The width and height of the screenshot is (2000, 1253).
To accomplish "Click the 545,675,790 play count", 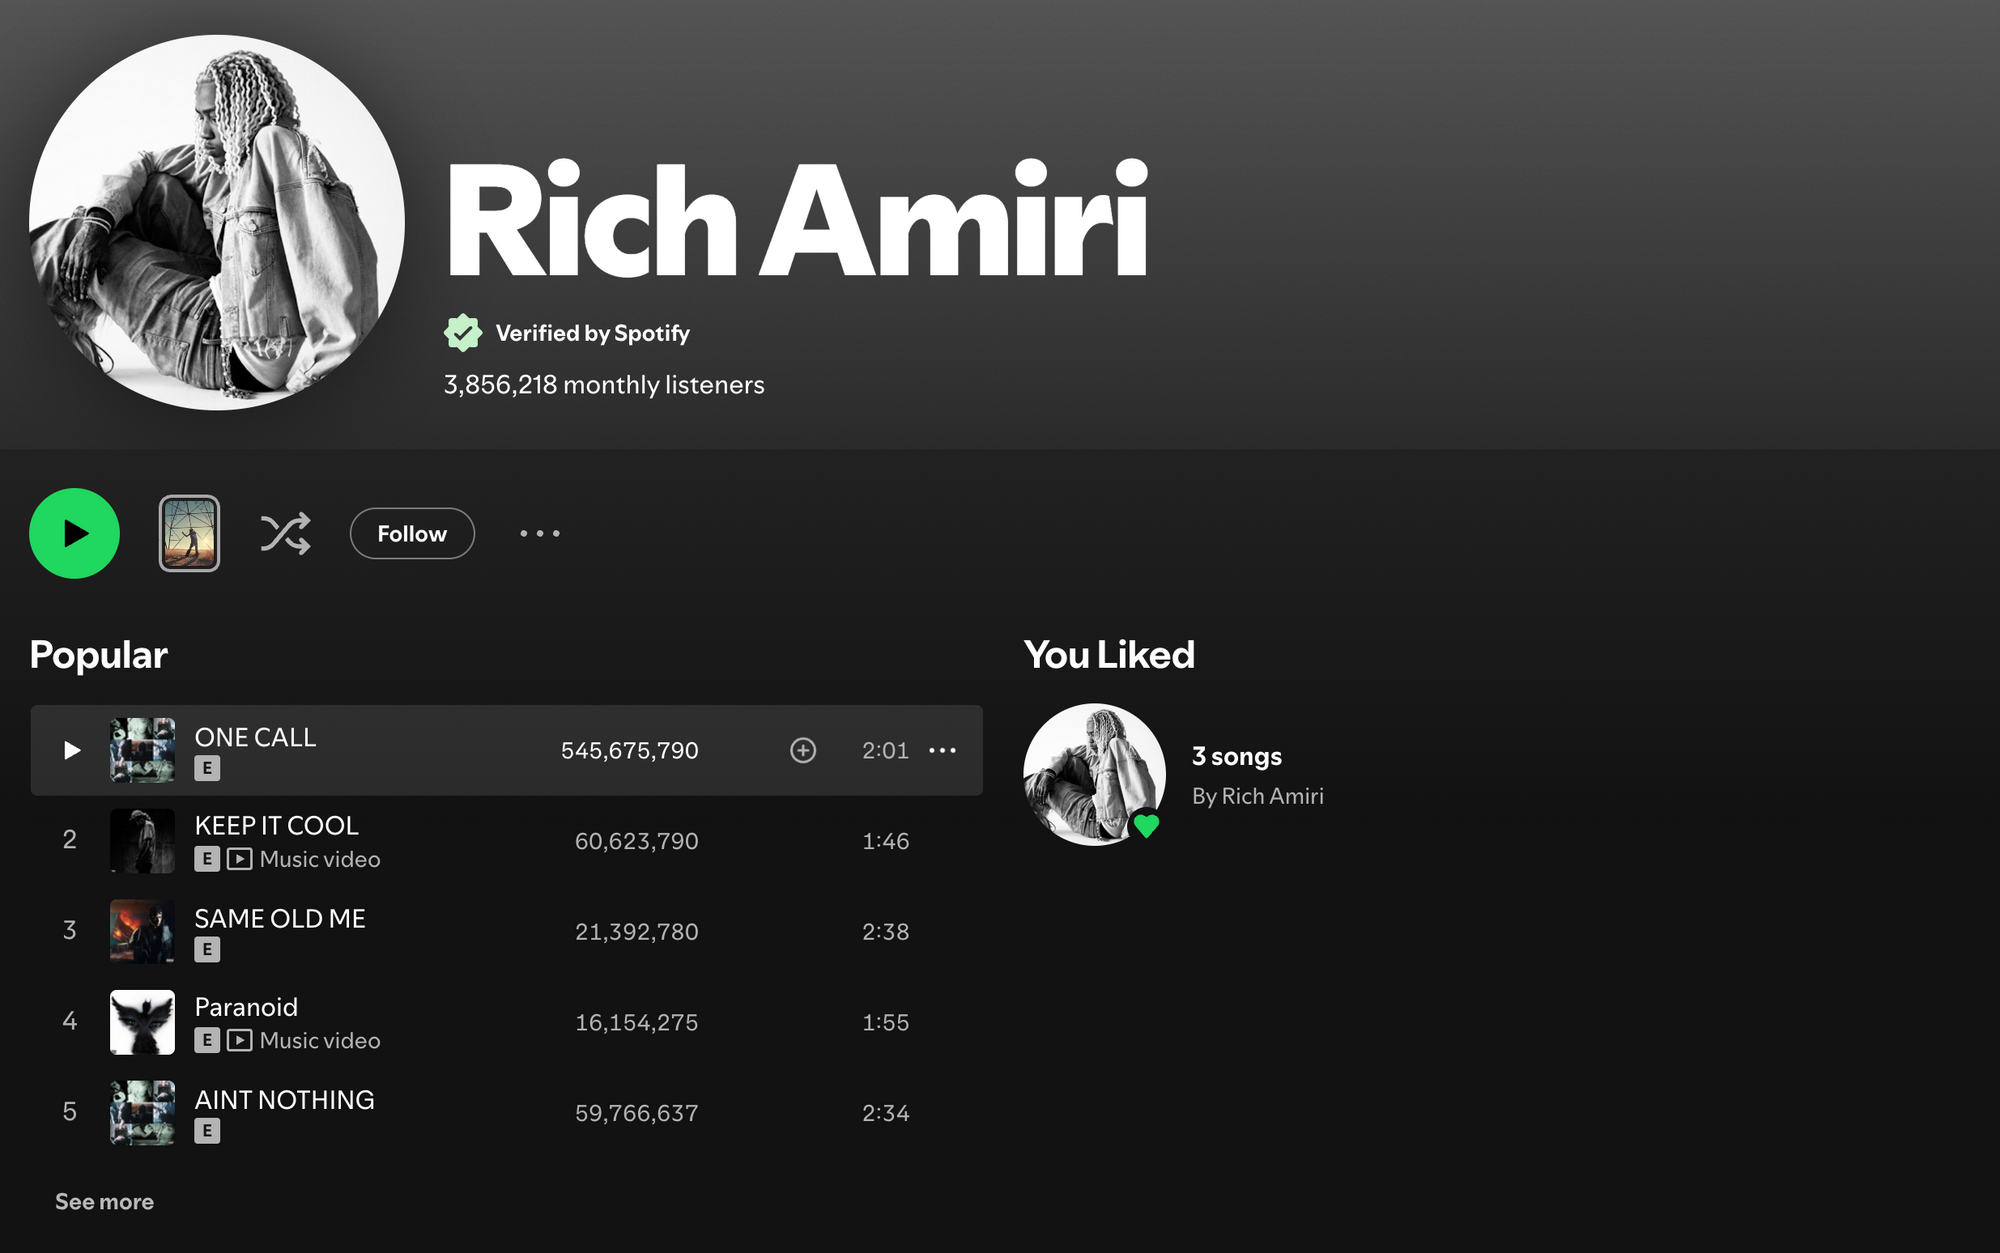I will click(630, 750).
